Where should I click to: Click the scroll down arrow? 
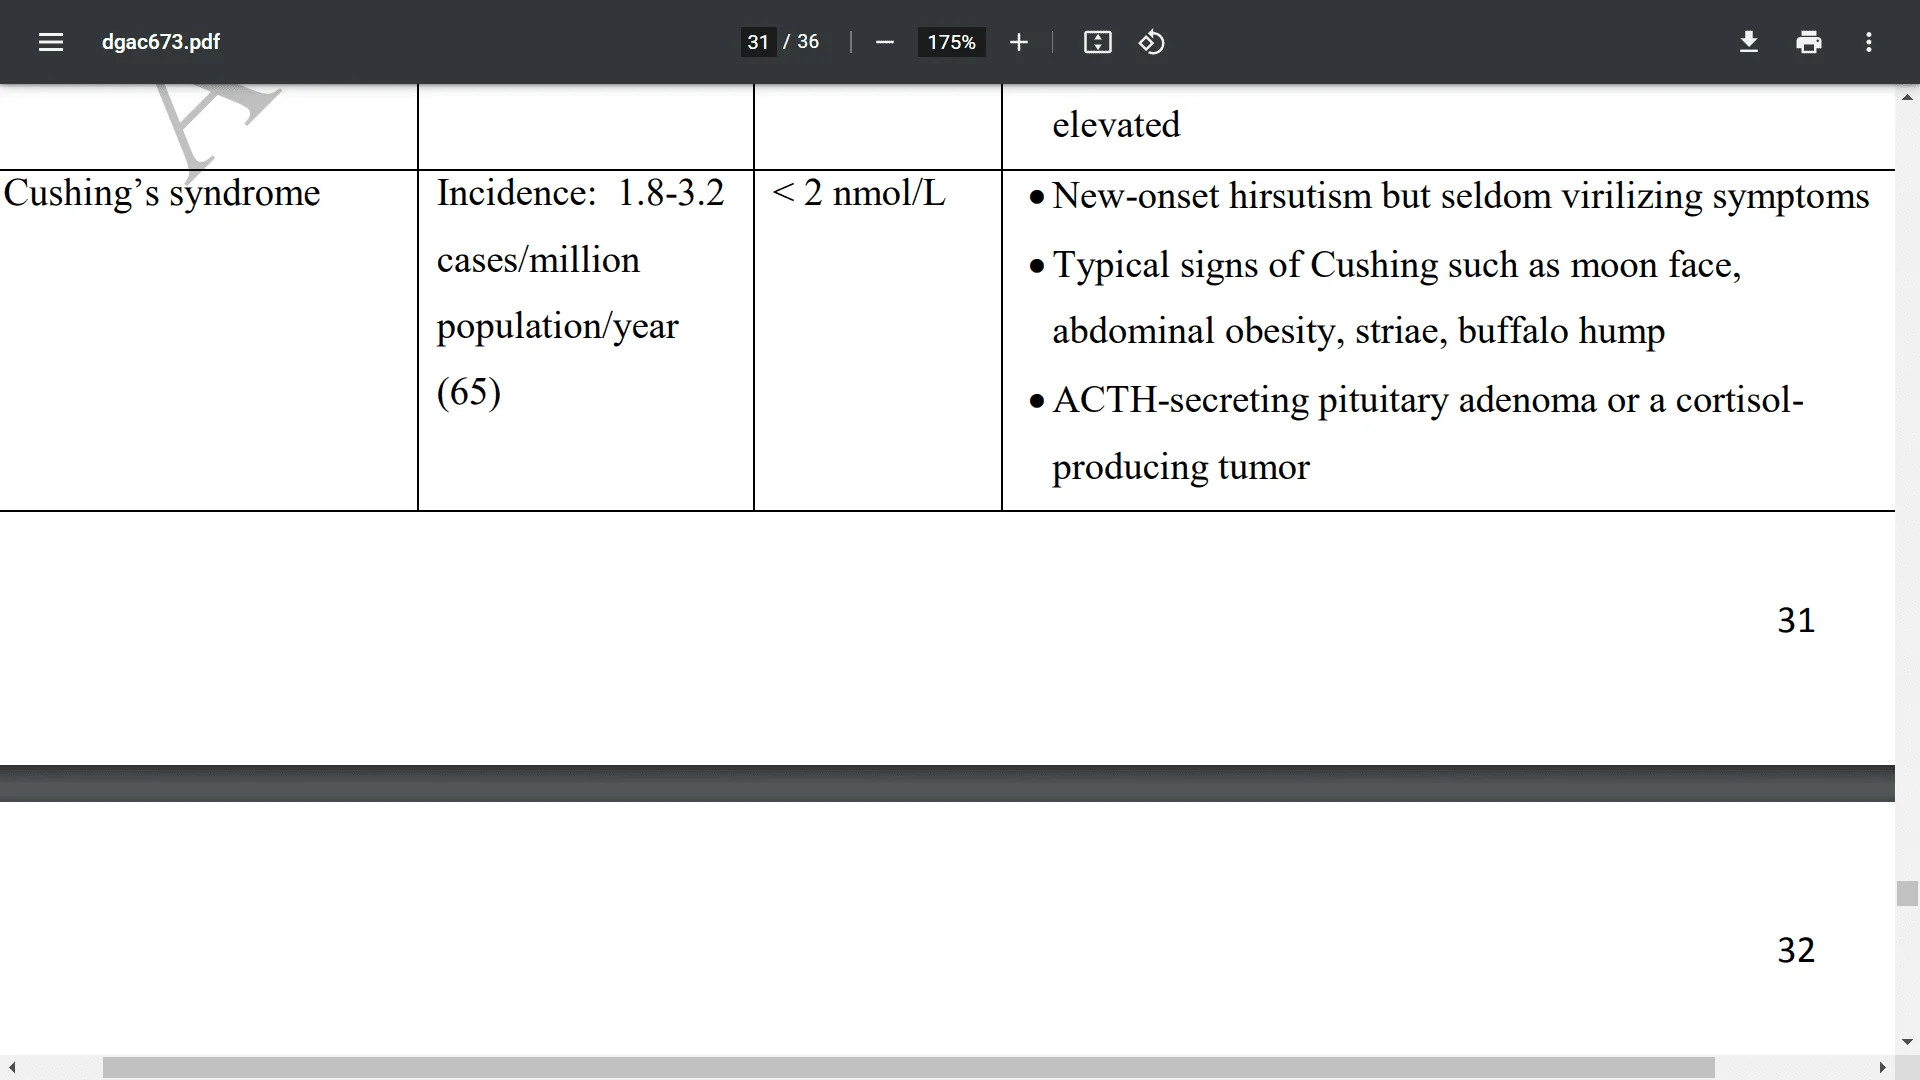[1907, 1042]
